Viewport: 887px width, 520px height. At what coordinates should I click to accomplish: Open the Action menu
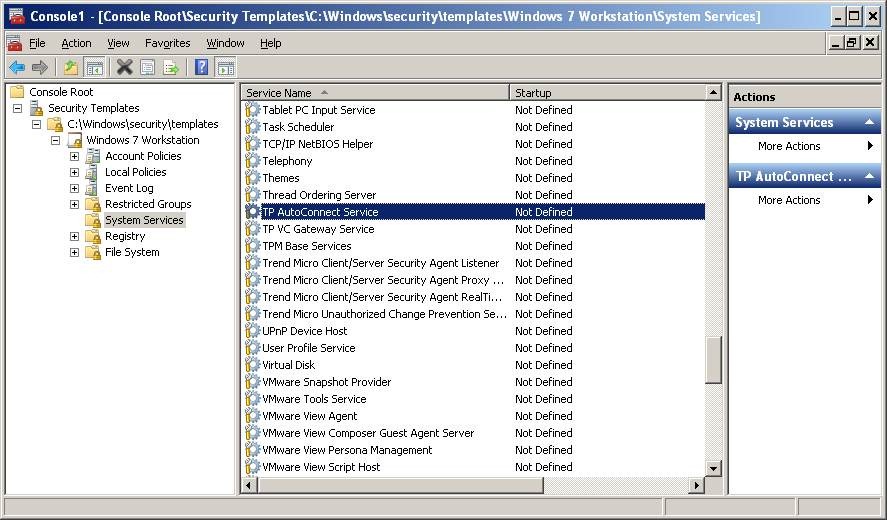(76, 43)
